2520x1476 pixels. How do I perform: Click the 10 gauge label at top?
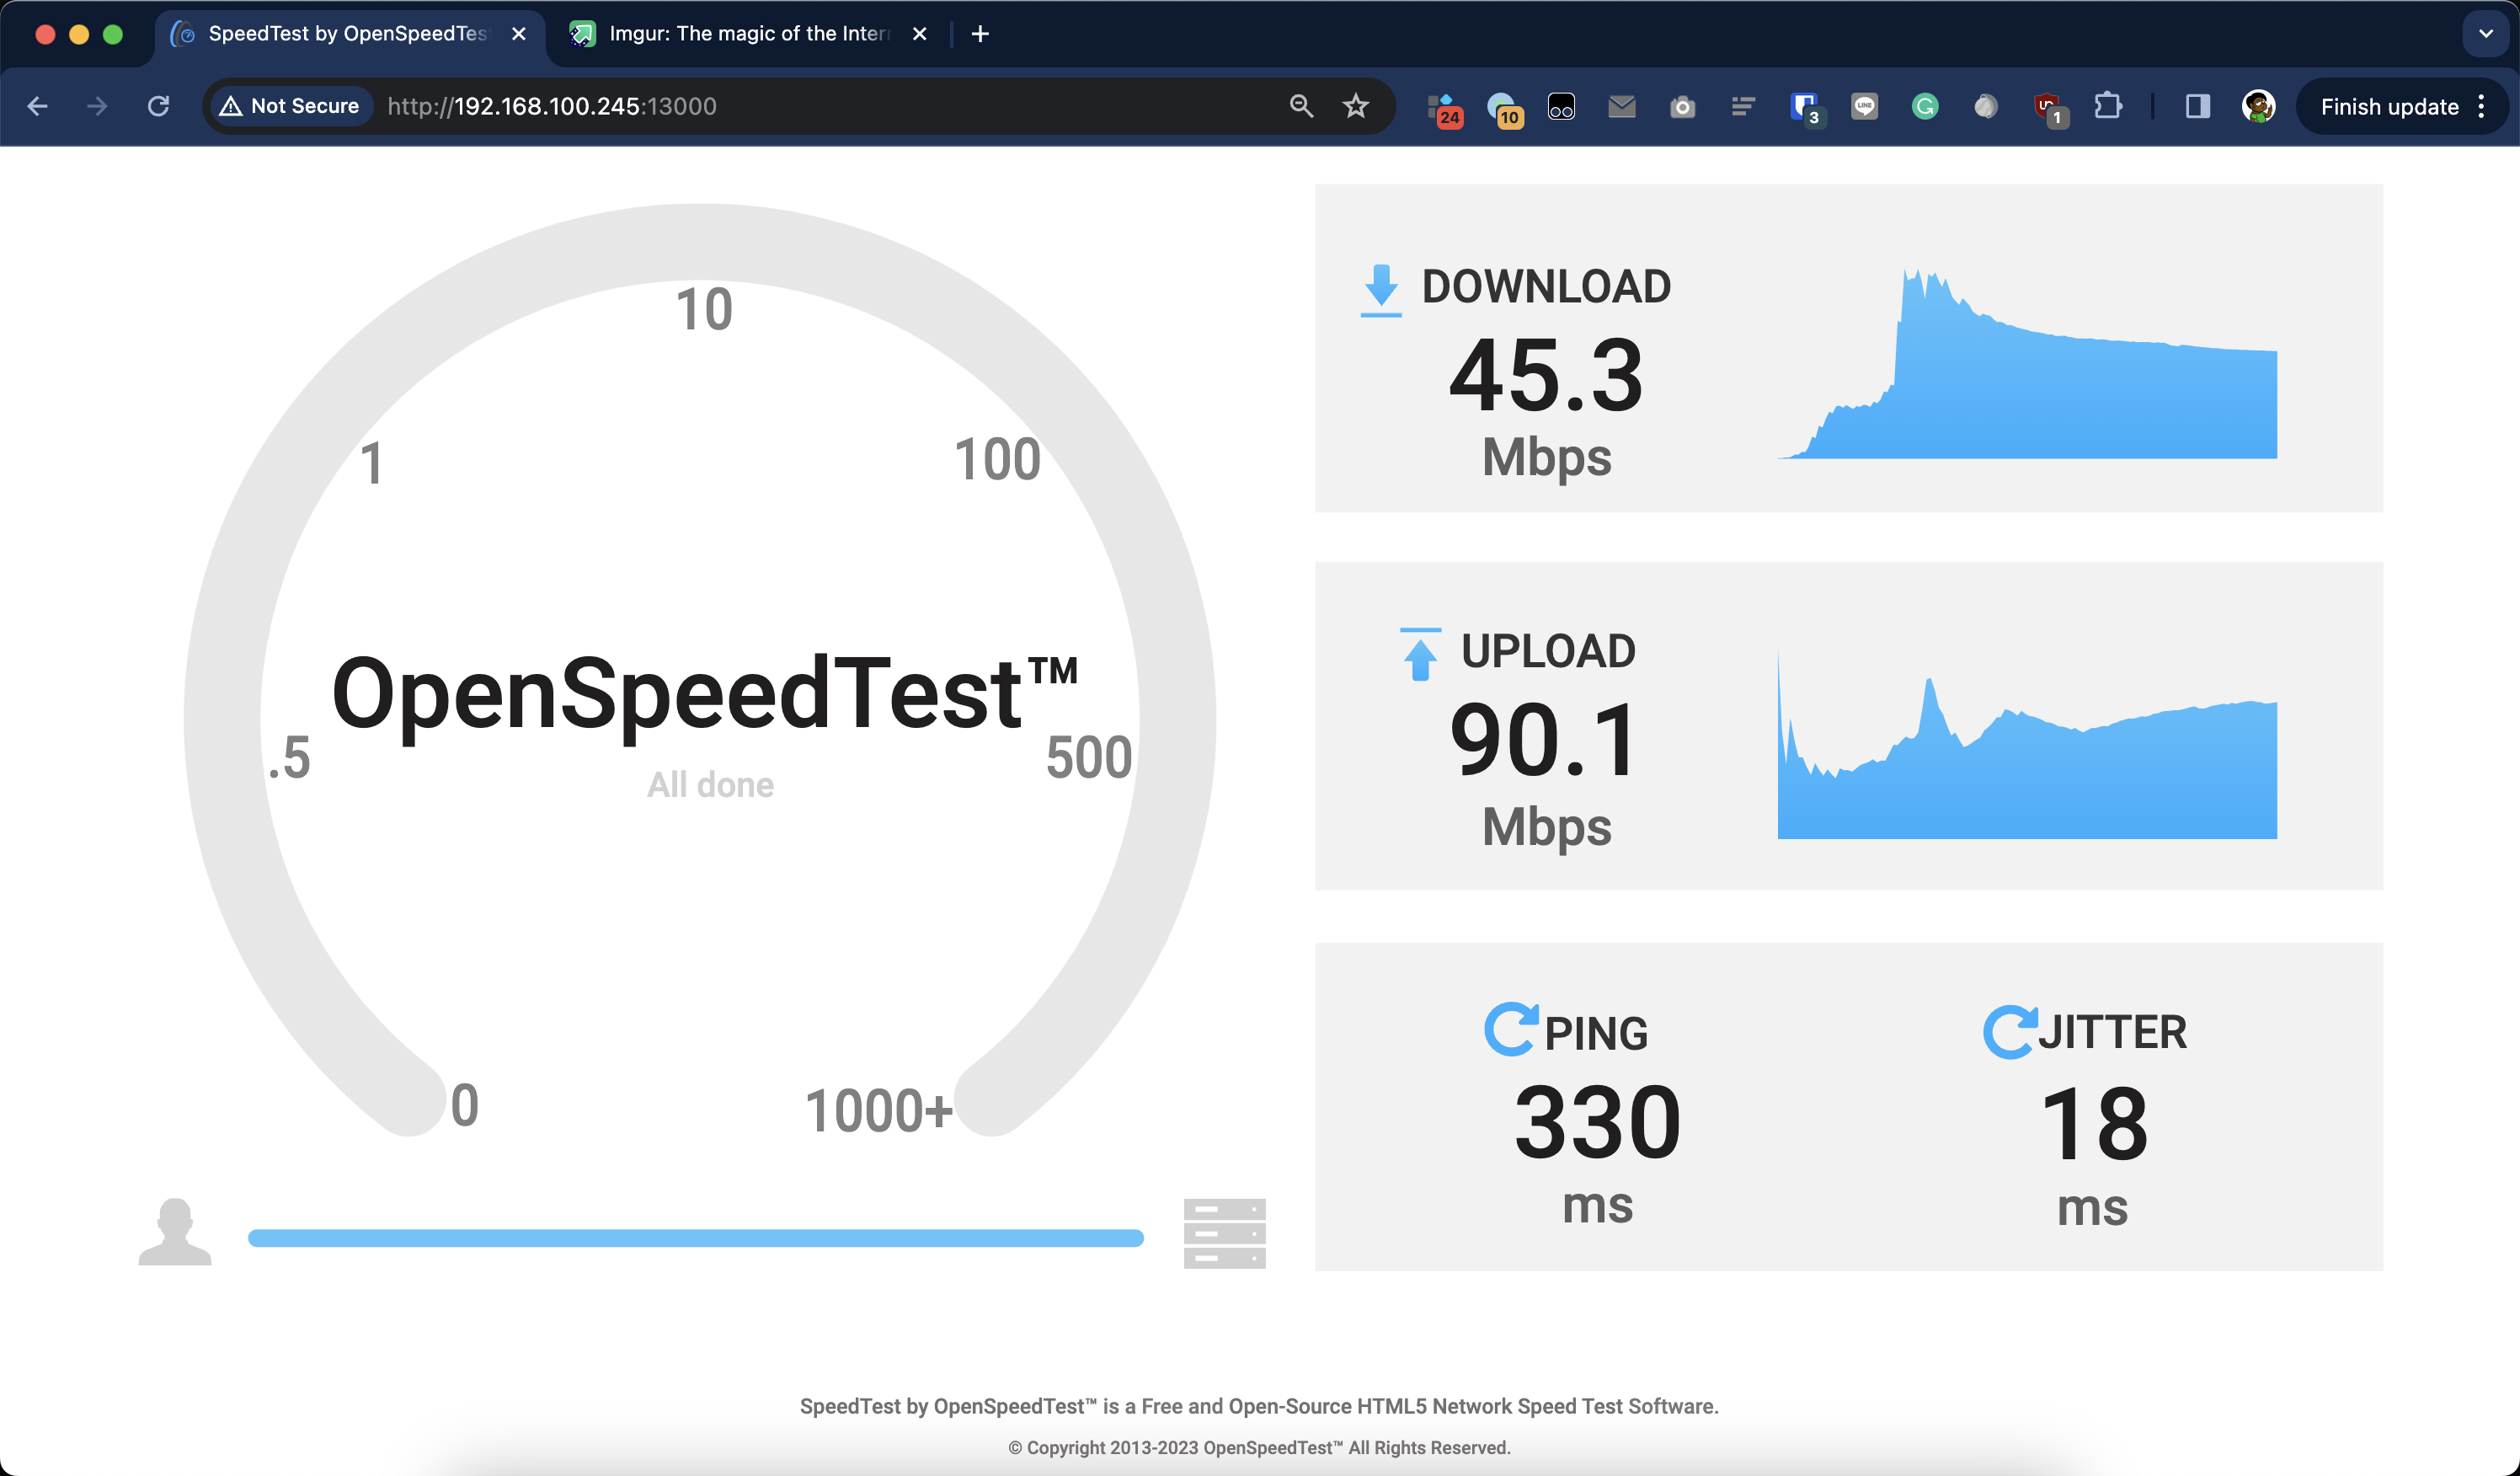coord(704,309)
